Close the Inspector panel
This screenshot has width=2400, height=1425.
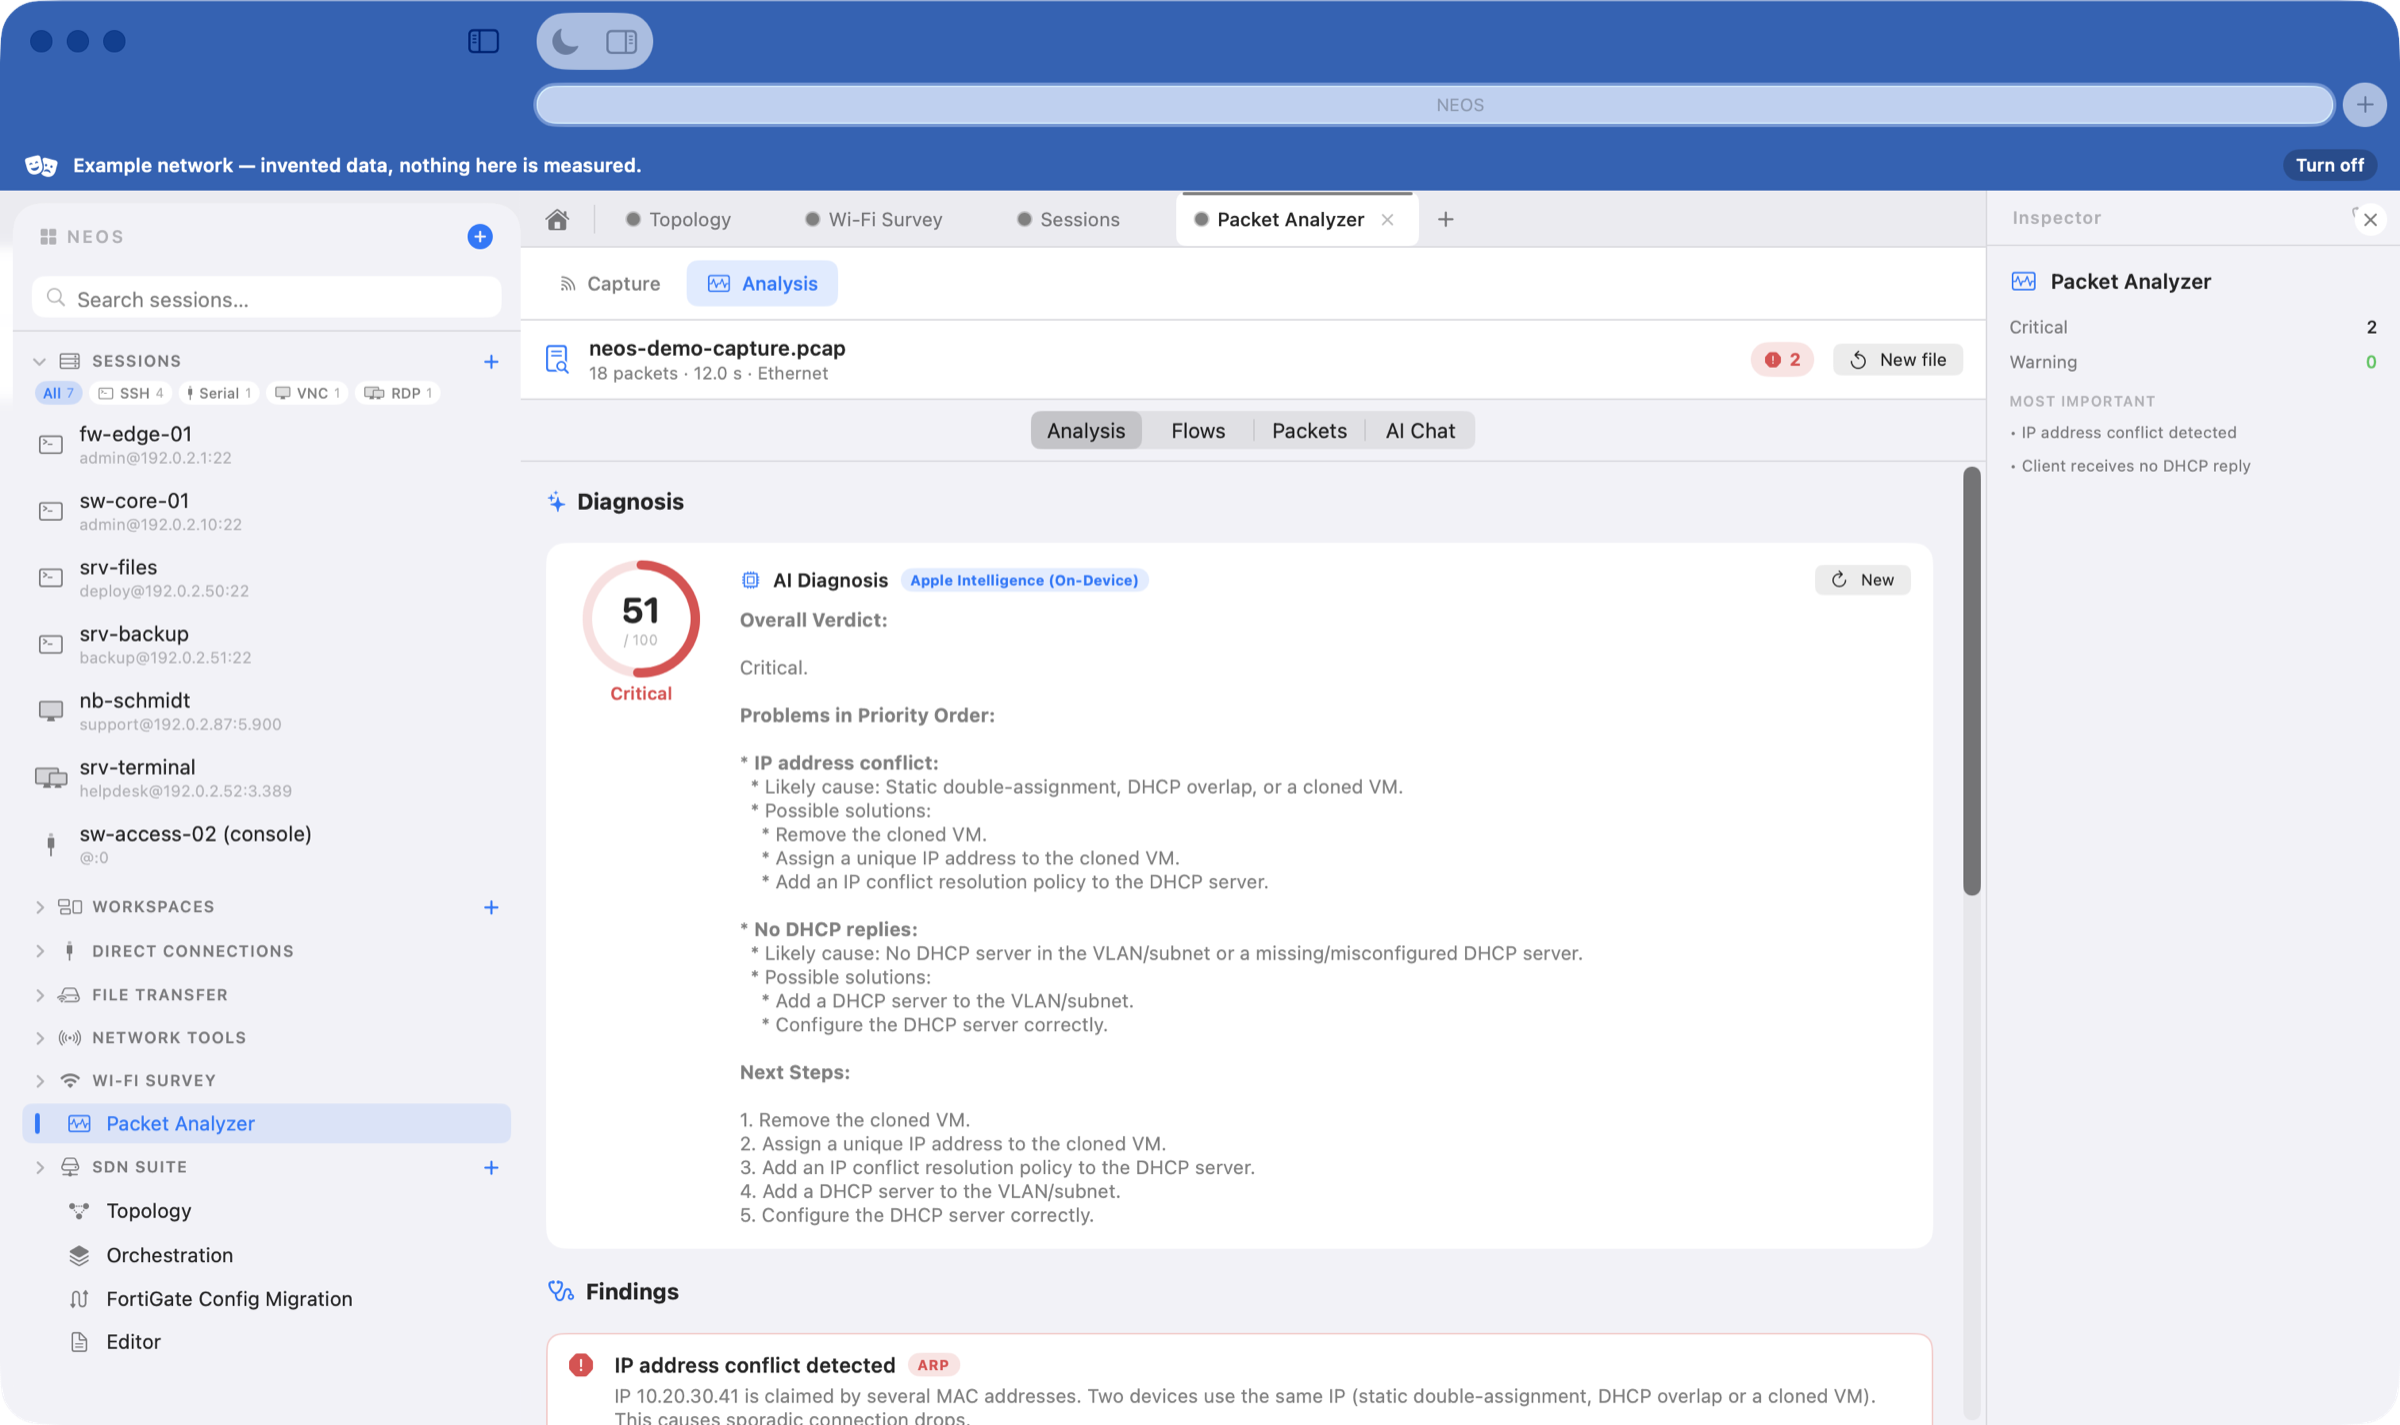(x=2370, y=220)
